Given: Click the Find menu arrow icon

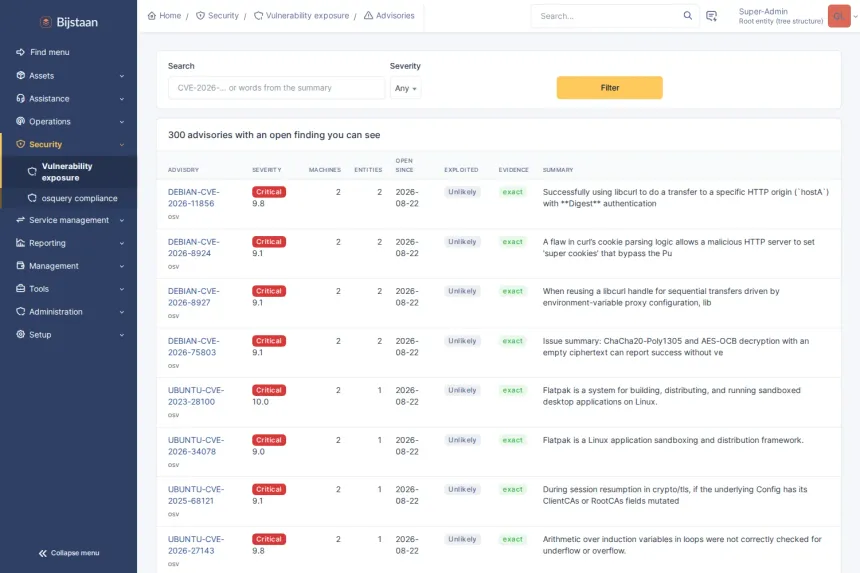Looking at the screenshot, I should pyautogui.click(x=20, y=52).
